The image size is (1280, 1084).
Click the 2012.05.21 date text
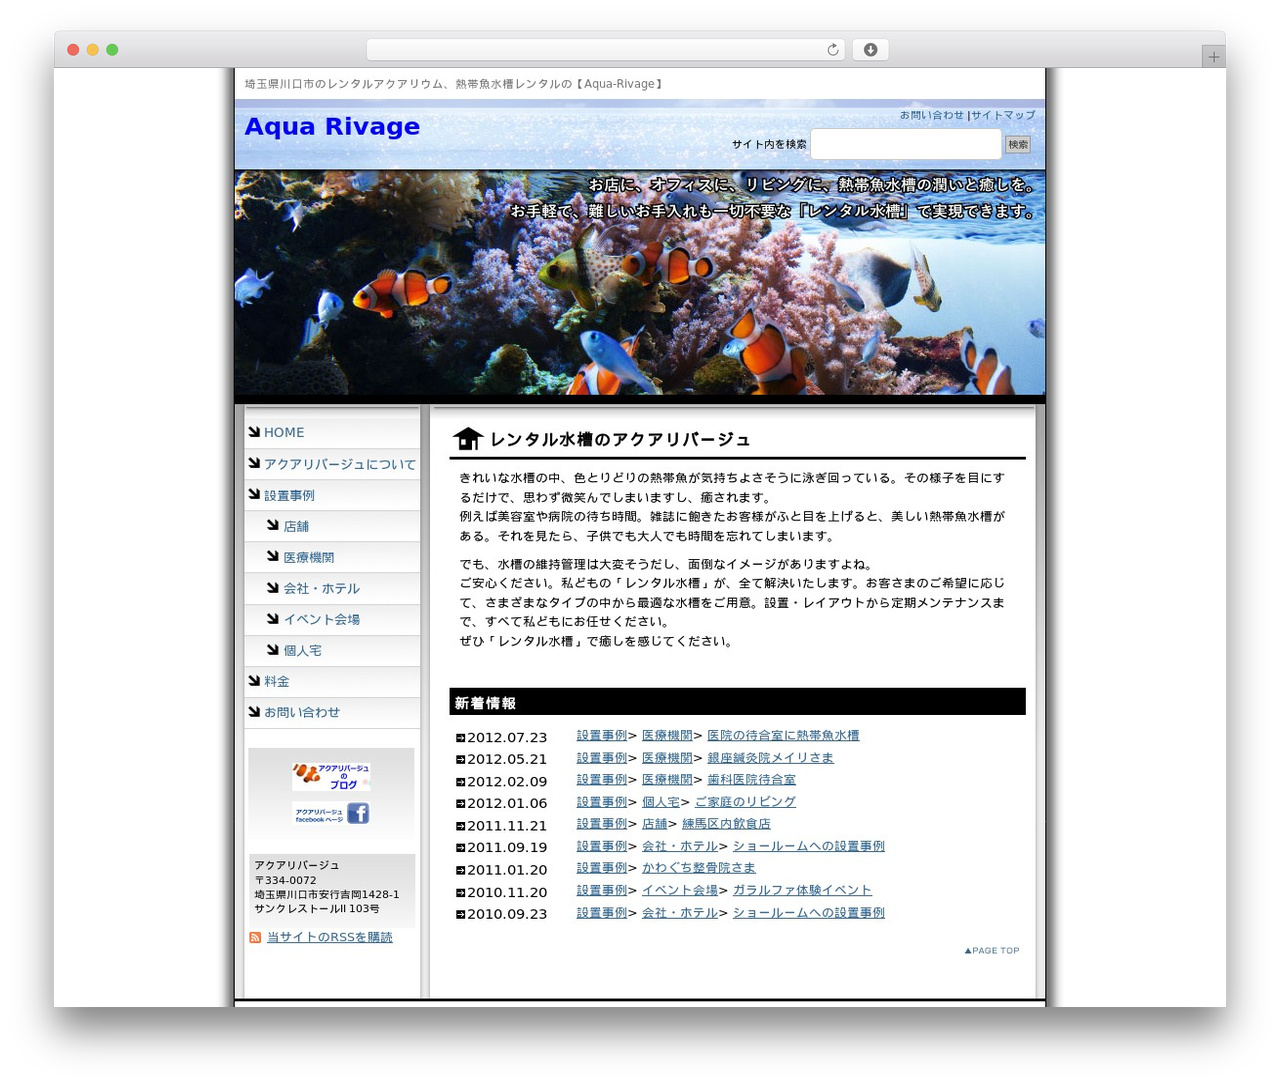[507, 759]
